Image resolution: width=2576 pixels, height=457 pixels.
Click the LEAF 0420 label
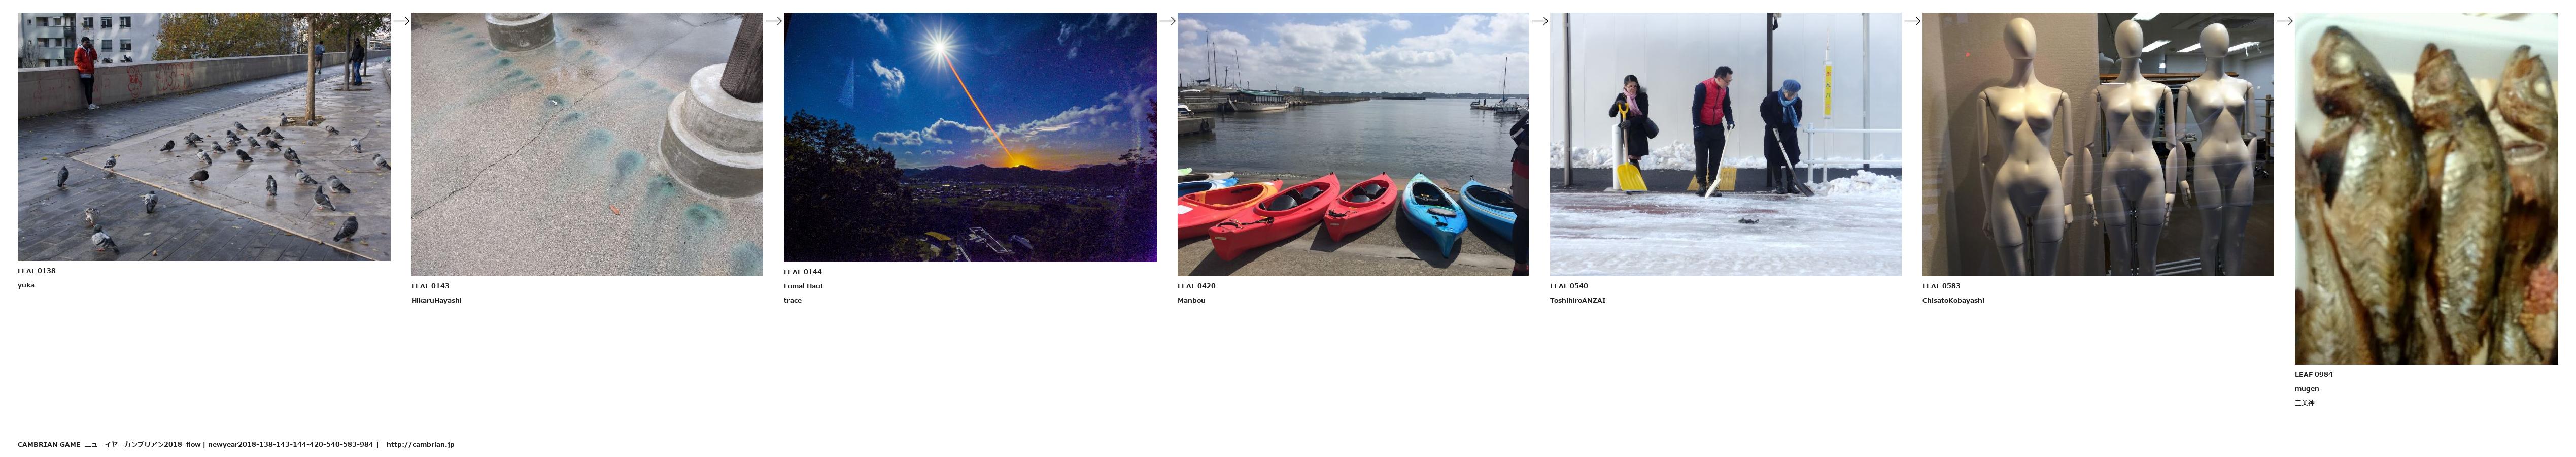pyautogui.click(x=1196, y=286)
